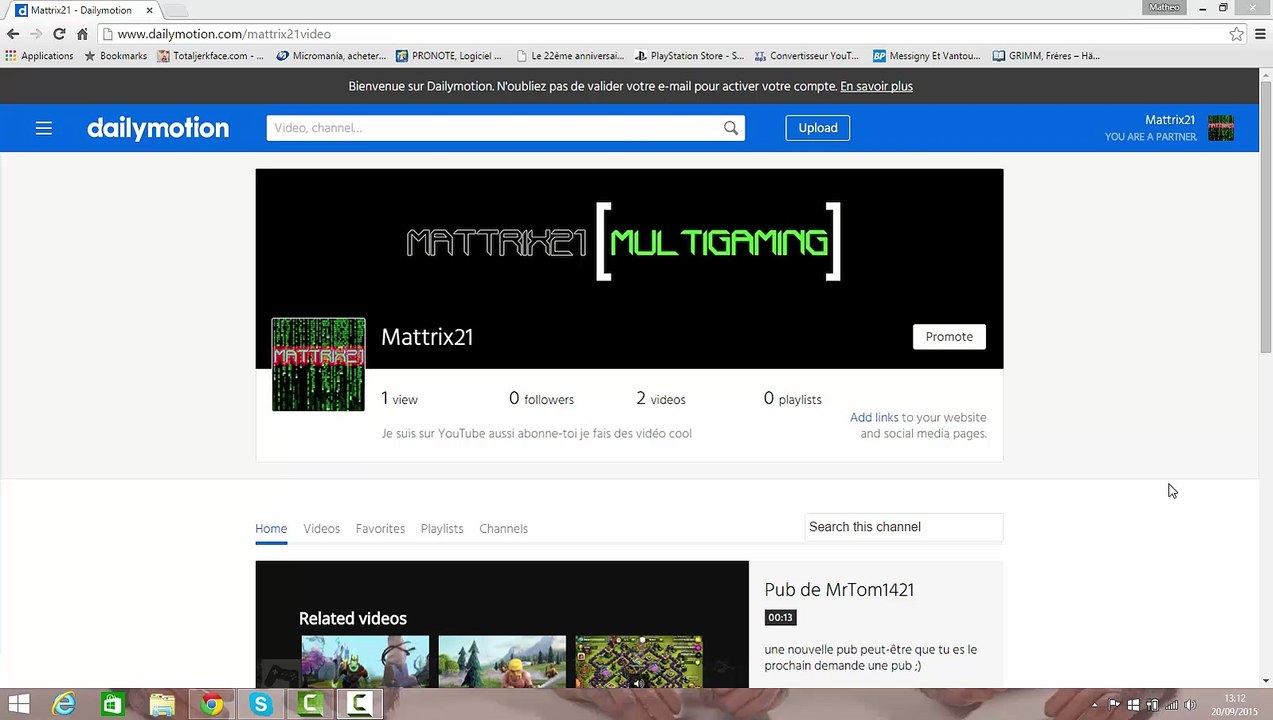The image size is (1273, 720).
Task: Go to the dailymotion logo homepage
Action: click(x=158, y=128)
